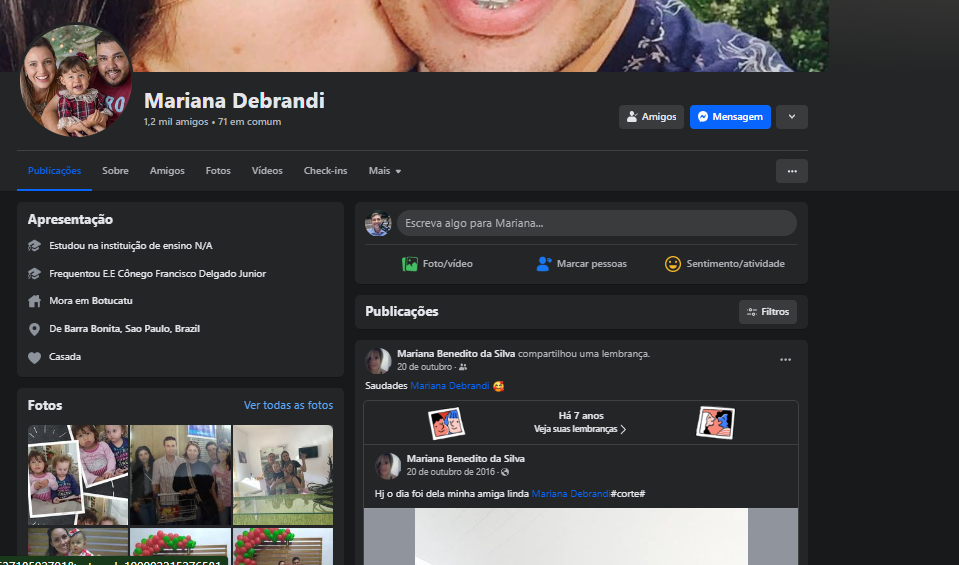Click Mariana Debrandi's profile picture
The image size is (959, 565).
coord(76,81)
